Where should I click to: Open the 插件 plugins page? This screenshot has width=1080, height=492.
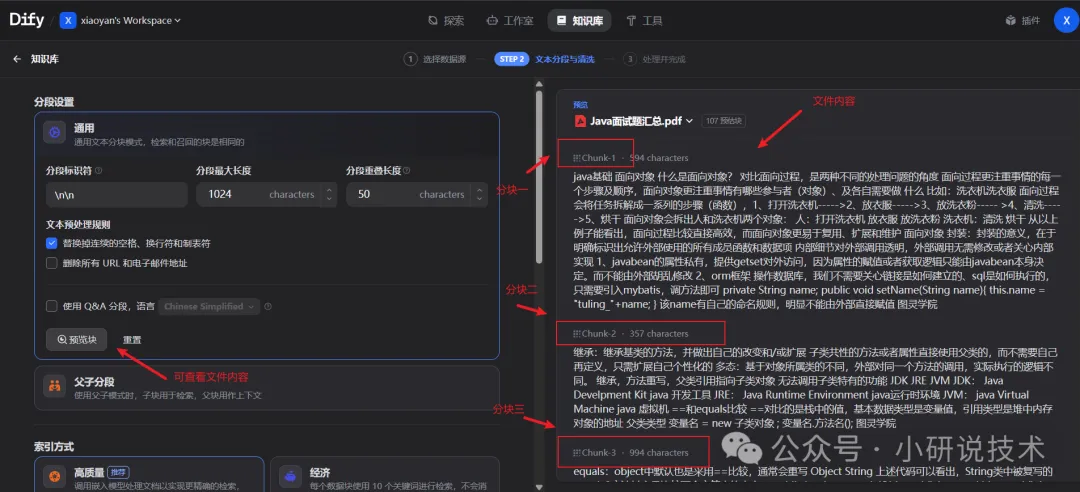1023,21
